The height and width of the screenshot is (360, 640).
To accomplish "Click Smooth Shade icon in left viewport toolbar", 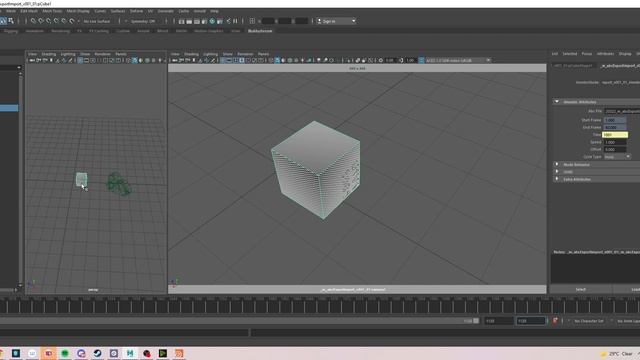I will click(x=134, y=60).
